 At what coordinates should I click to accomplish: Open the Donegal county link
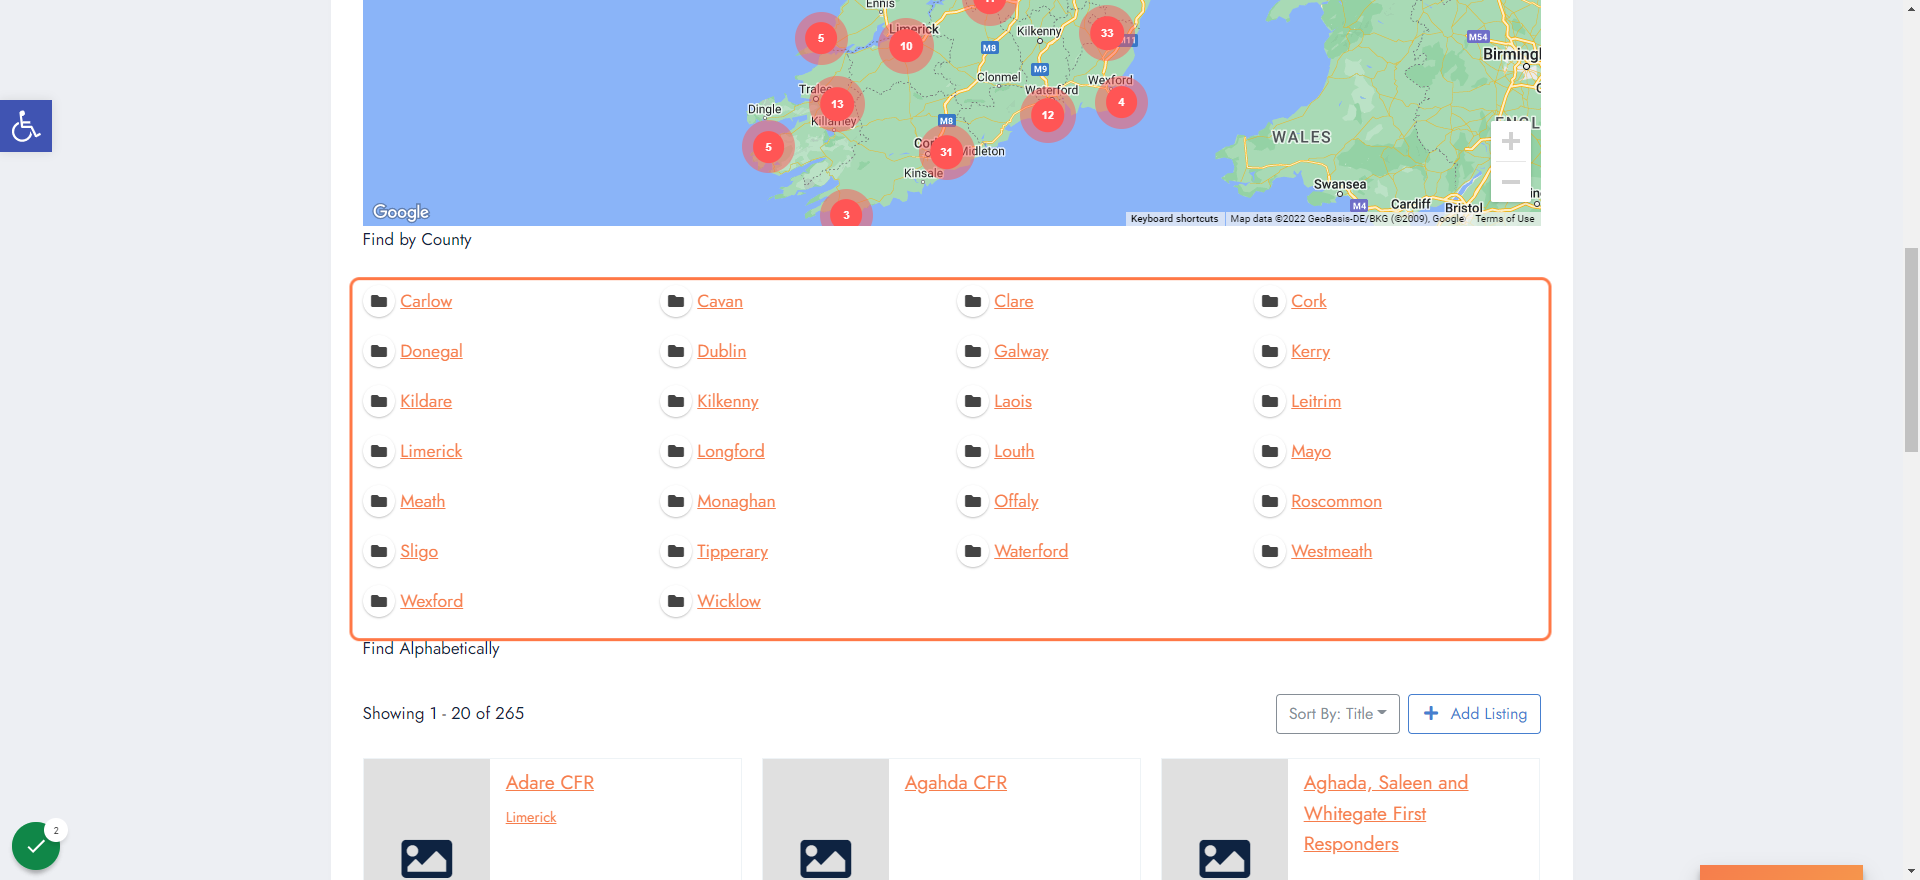click(x=431, y=351)
